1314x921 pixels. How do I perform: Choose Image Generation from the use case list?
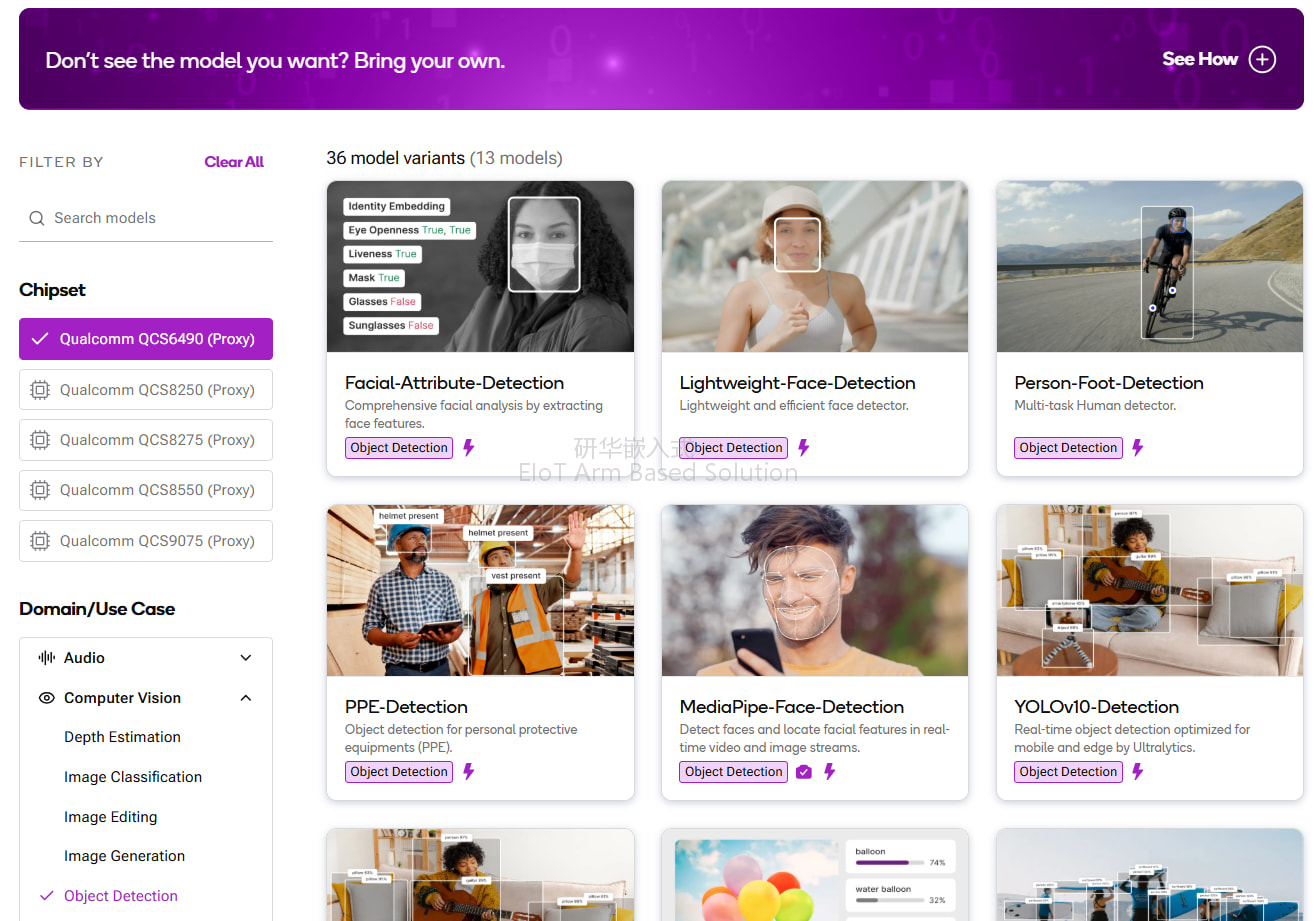124,856
